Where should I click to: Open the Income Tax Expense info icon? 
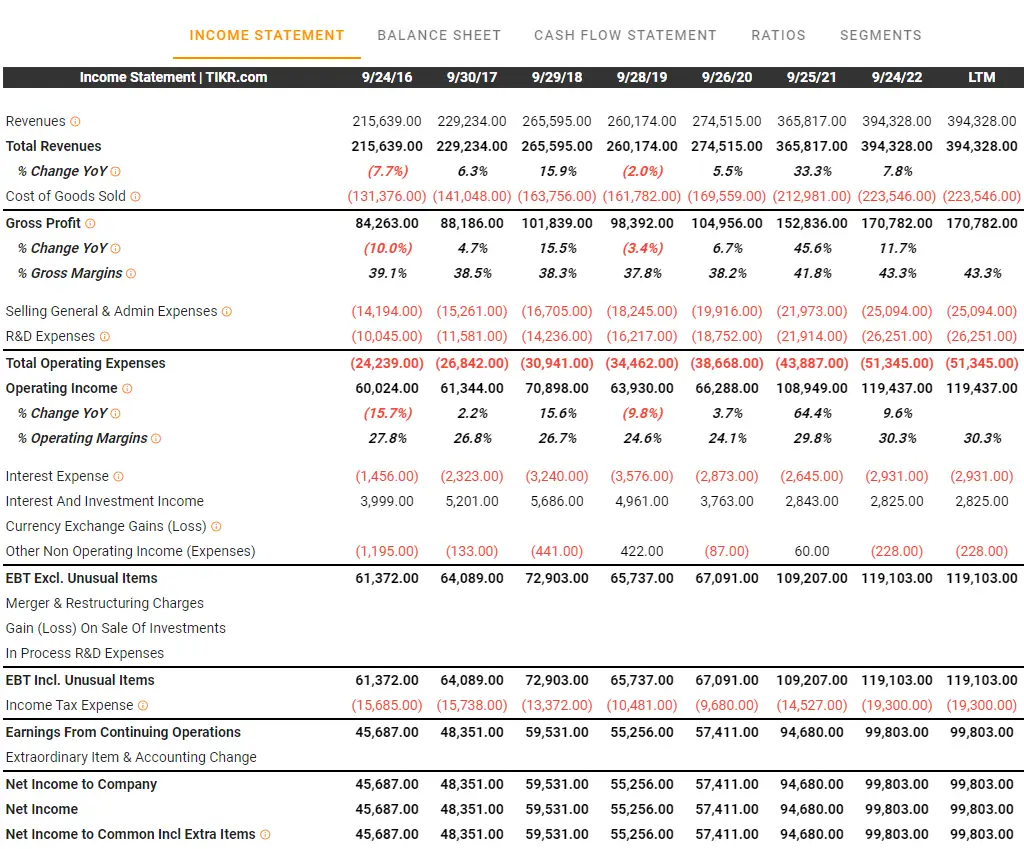tap(142, 705)
